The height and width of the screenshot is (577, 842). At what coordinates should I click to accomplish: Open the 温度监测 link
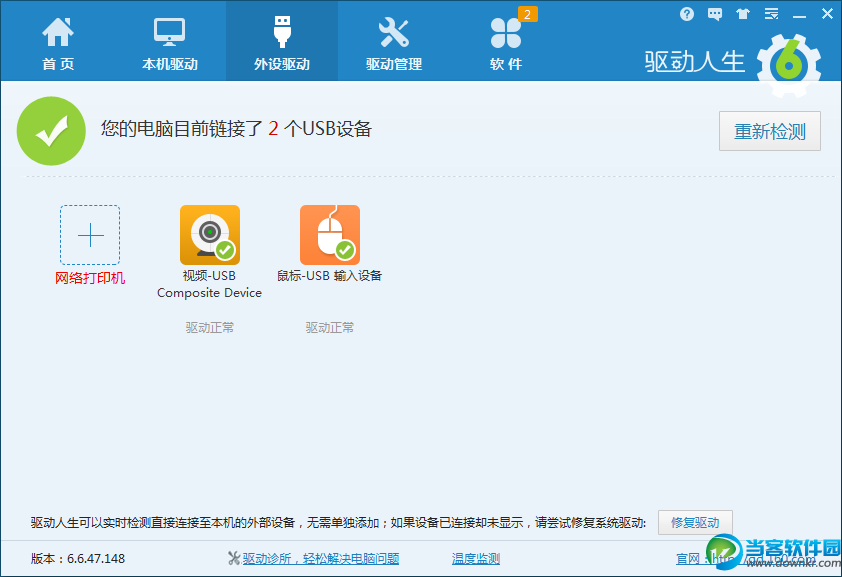[476, 559]
